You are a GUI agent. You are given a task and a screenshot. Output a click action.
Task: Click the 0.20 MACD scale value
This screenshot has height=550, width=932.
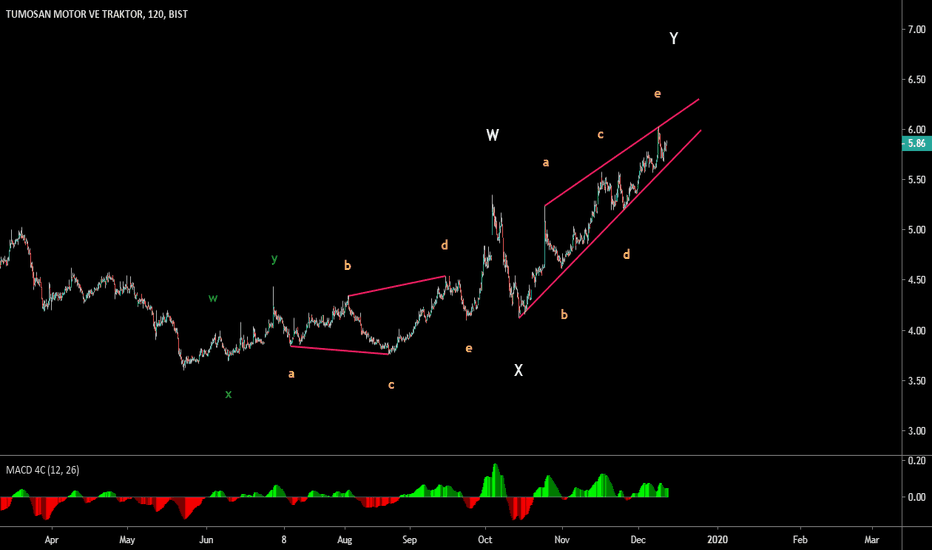(917, 461)
